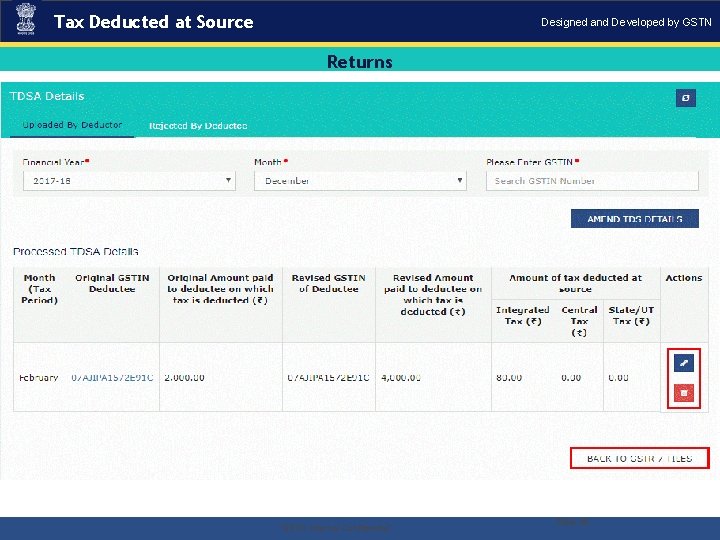Click the Central Tax column header
720x540 pixels.
(x=579, y=321)
